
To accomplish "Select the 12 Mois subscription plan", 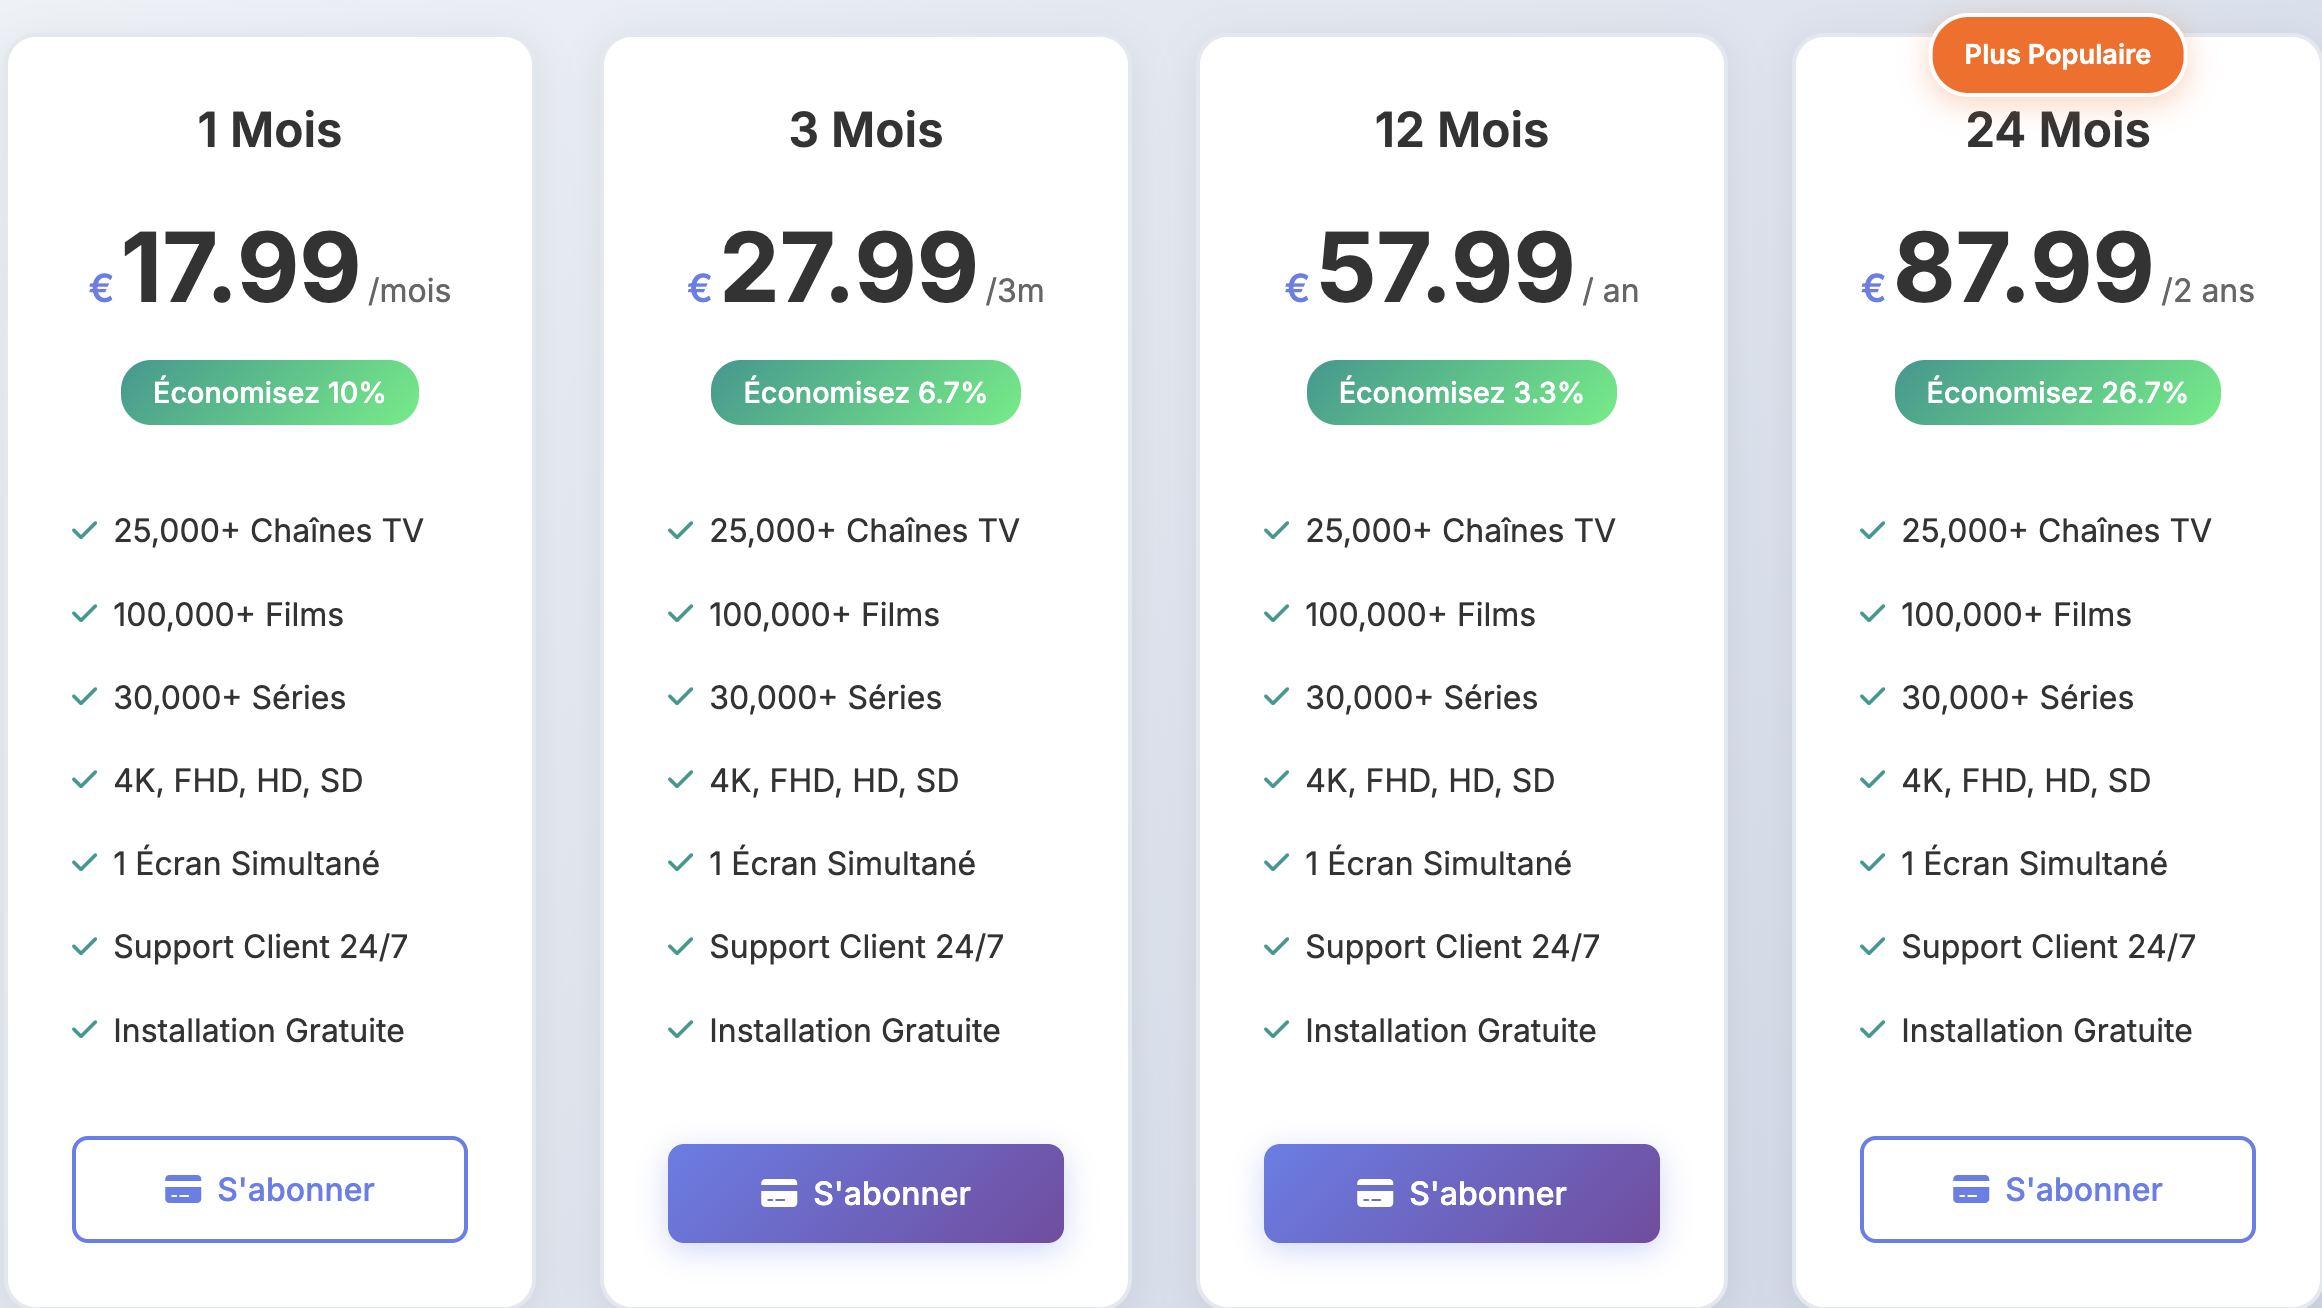I will pos(1461,1193).
